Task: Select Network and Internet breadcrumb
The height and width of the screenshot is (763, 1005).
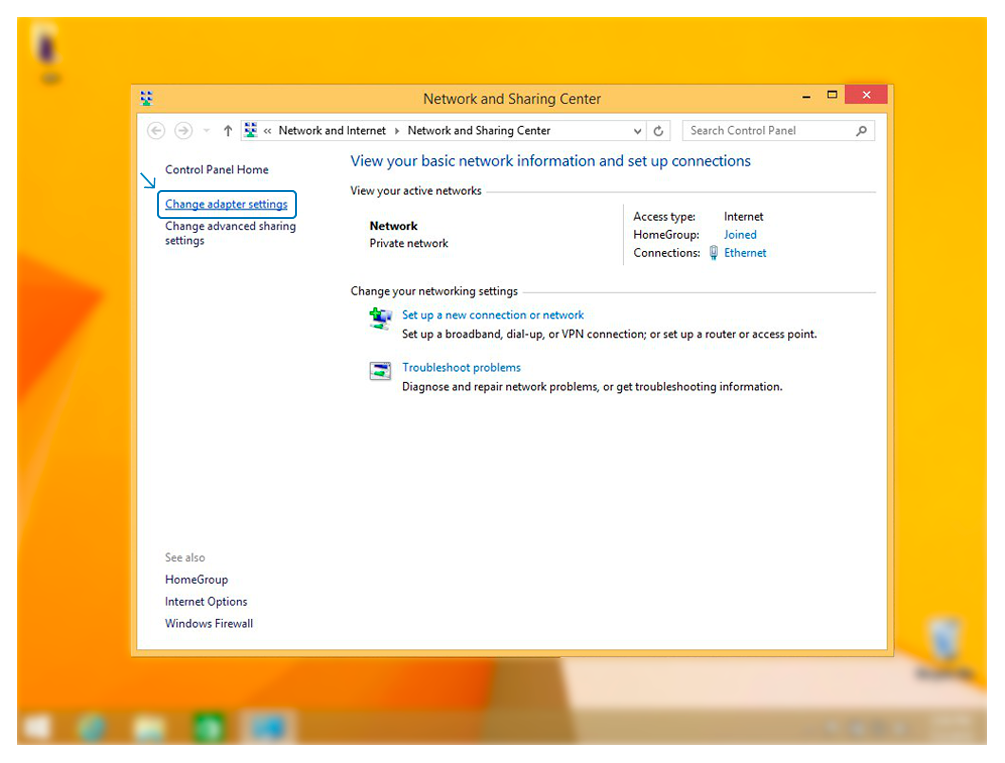Action: pos(332,131)
